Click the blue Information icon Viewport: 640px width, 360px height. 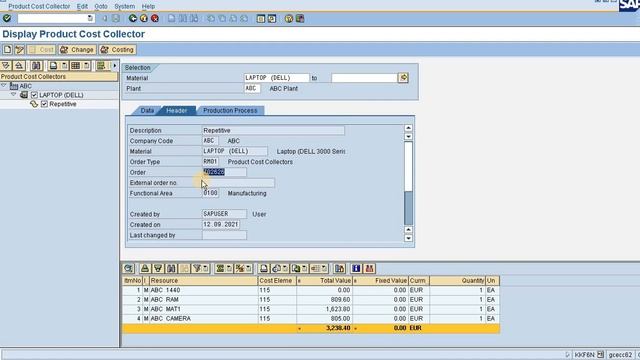tap(356, 269)
